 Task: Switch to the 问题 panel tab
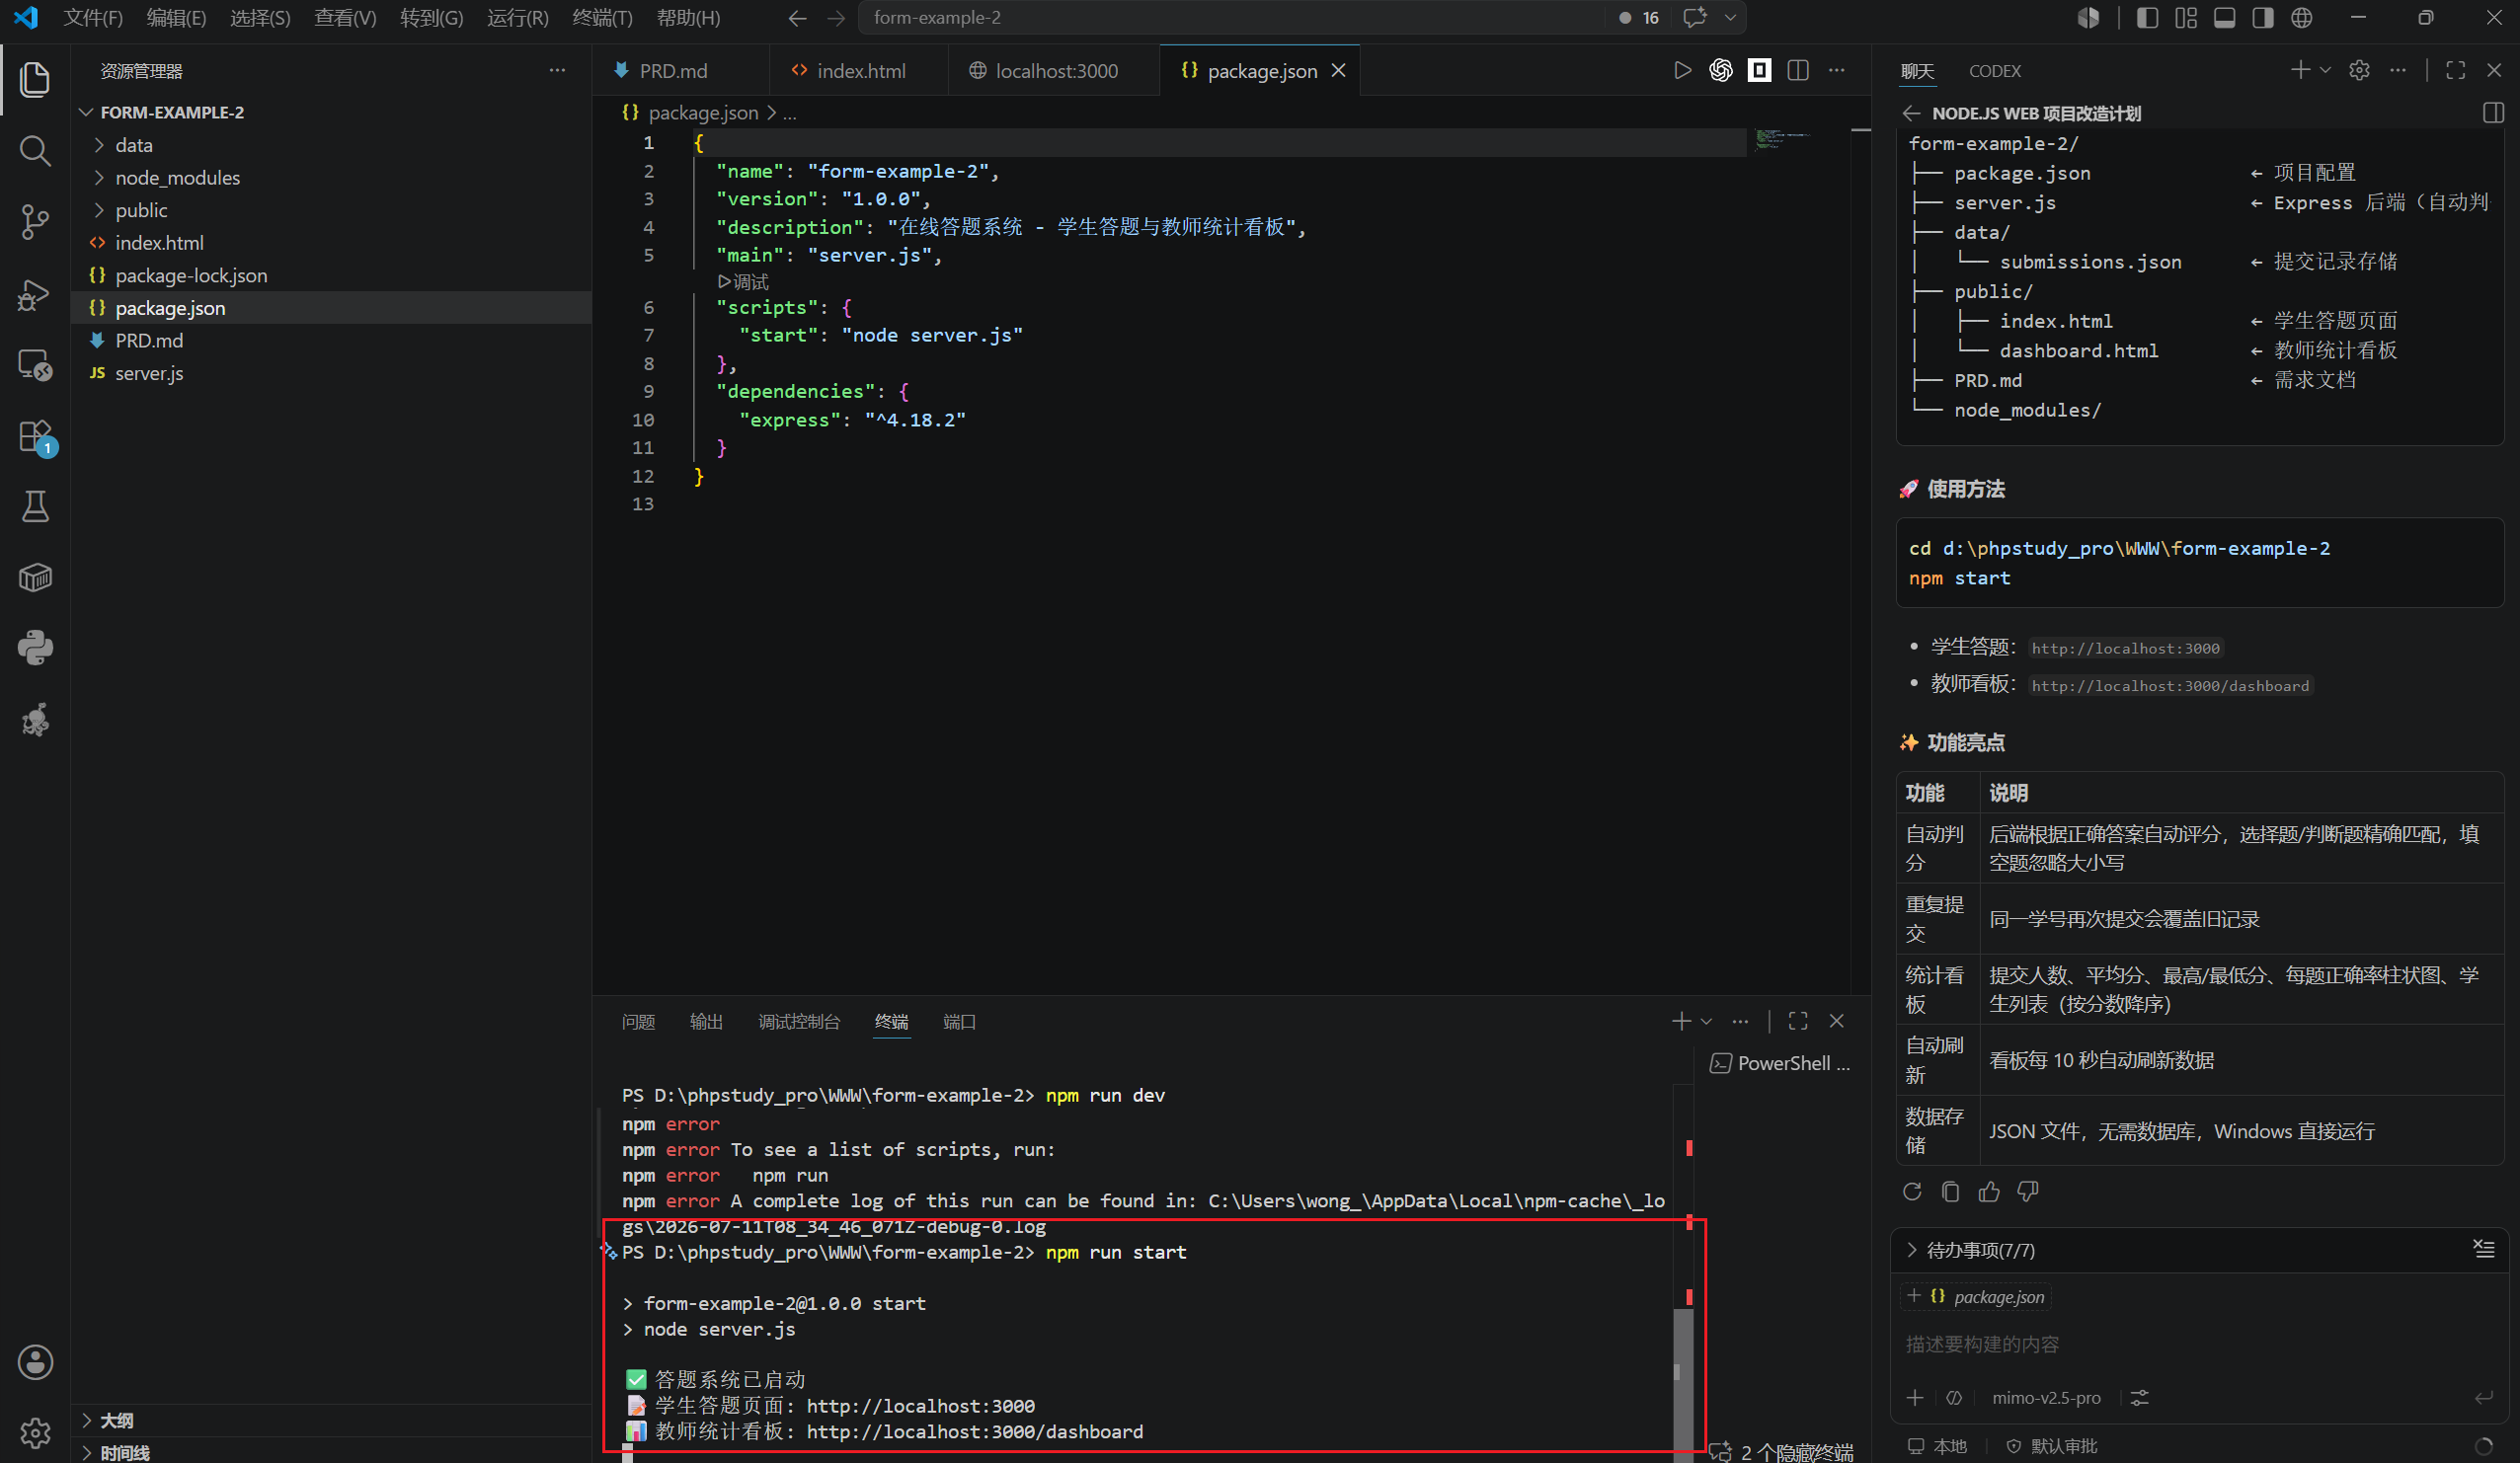point(638,1021)
